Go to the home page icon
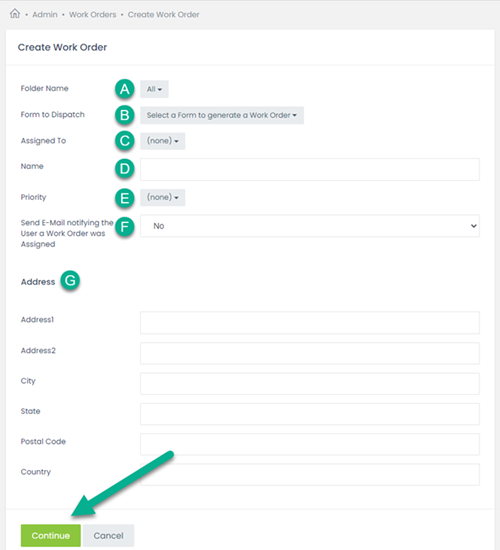500x550 pixels. pyautogui.click(x=15, y=14)
